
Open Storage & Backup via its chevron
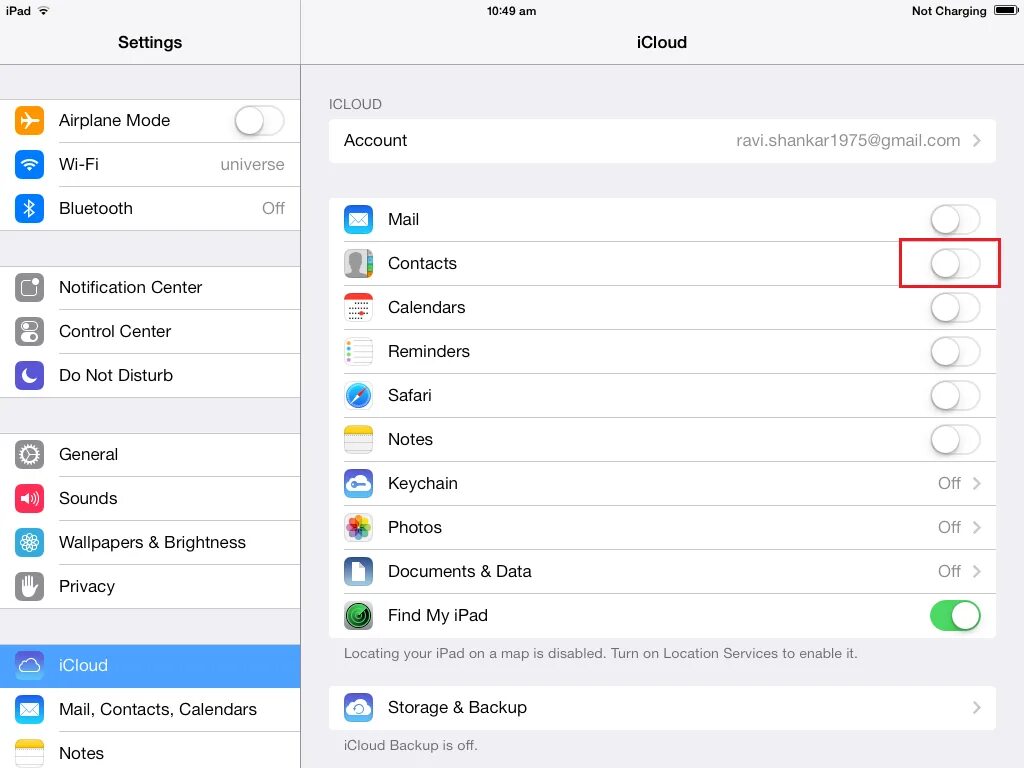click(x=977, y=708)
